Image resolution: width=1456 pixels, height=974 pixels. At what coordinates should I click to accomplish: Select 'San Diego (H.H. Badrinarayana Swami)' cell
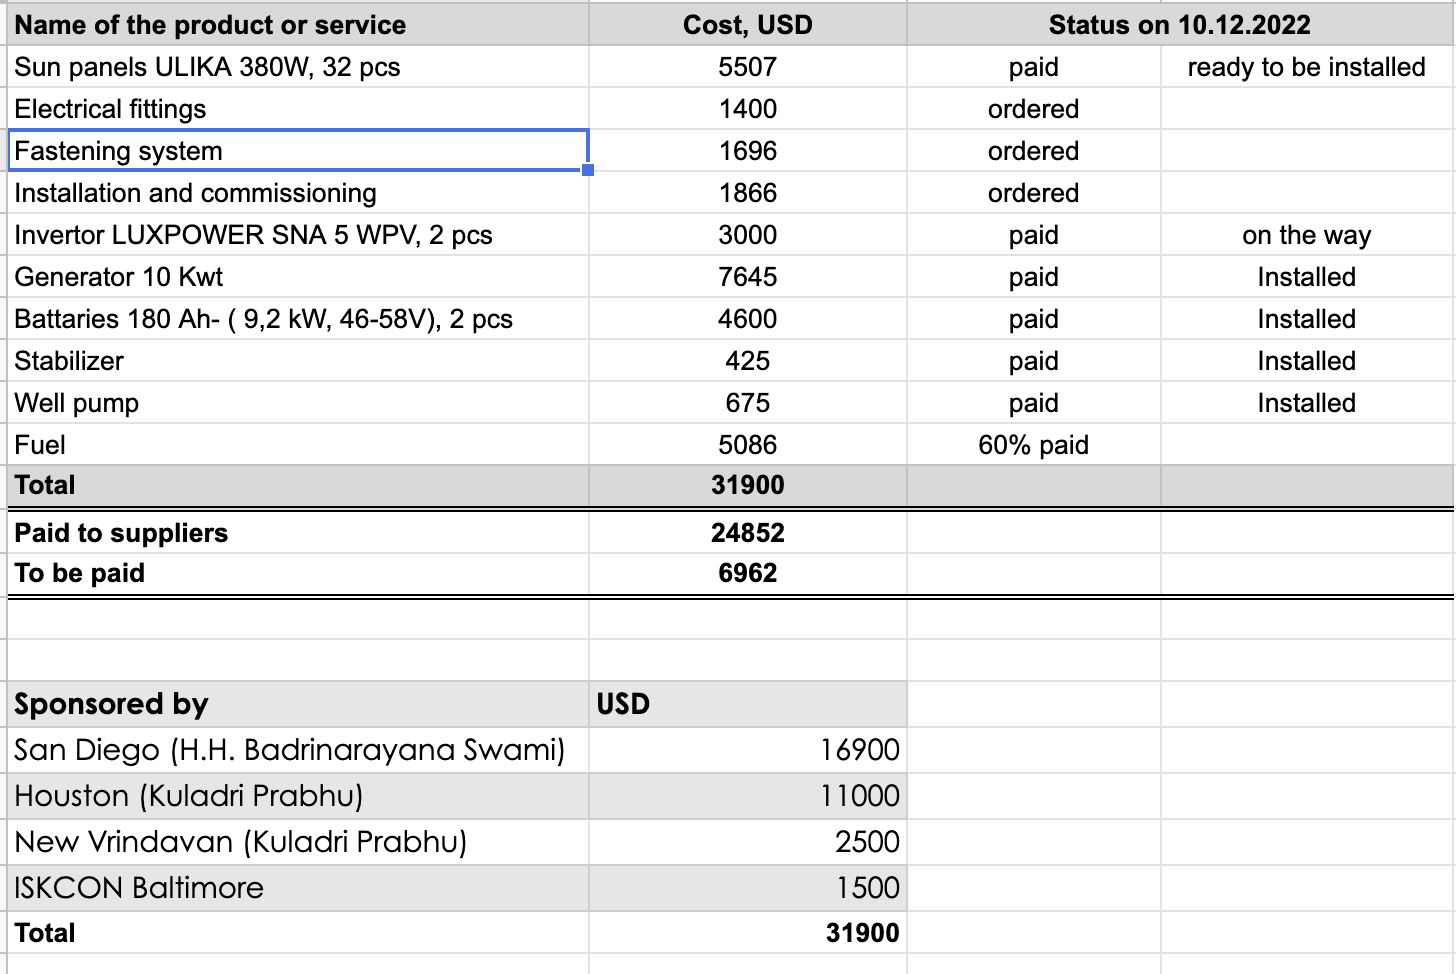298,750
